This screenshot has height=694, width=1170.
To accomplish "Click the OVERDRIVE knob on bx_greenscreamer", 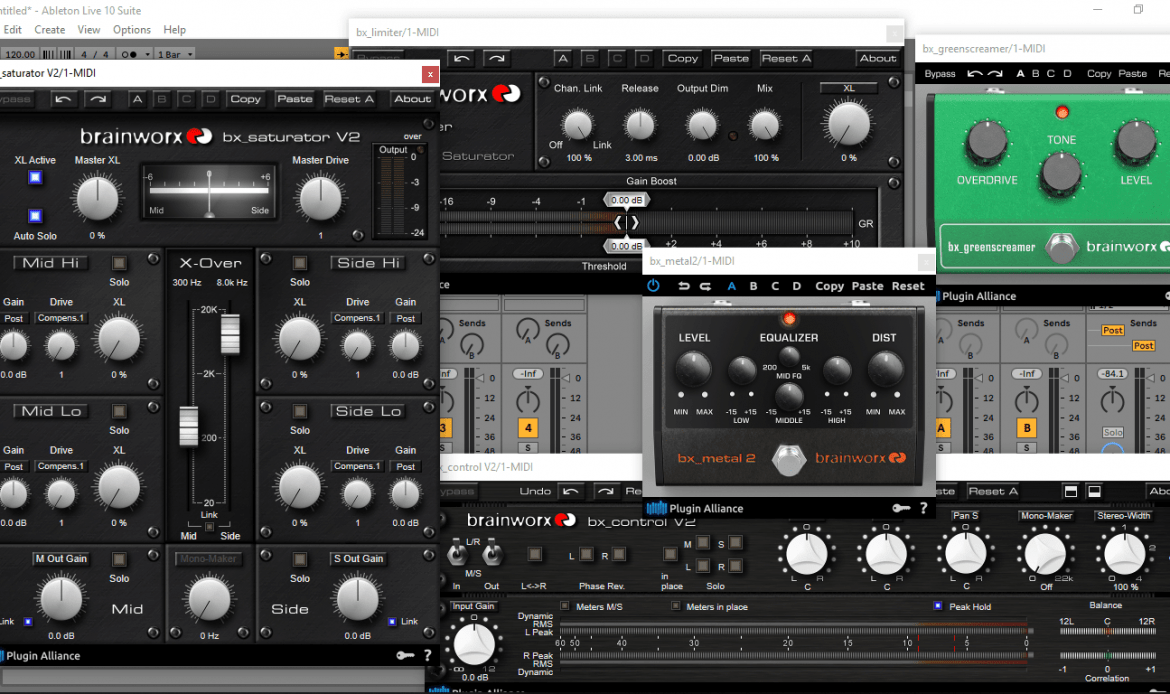I will coord(986,143).
